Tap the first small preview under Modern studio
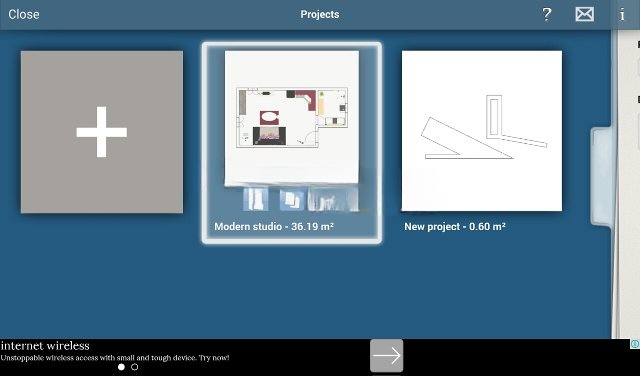This screenshot has width=640, height=376. tap(256, 199)
